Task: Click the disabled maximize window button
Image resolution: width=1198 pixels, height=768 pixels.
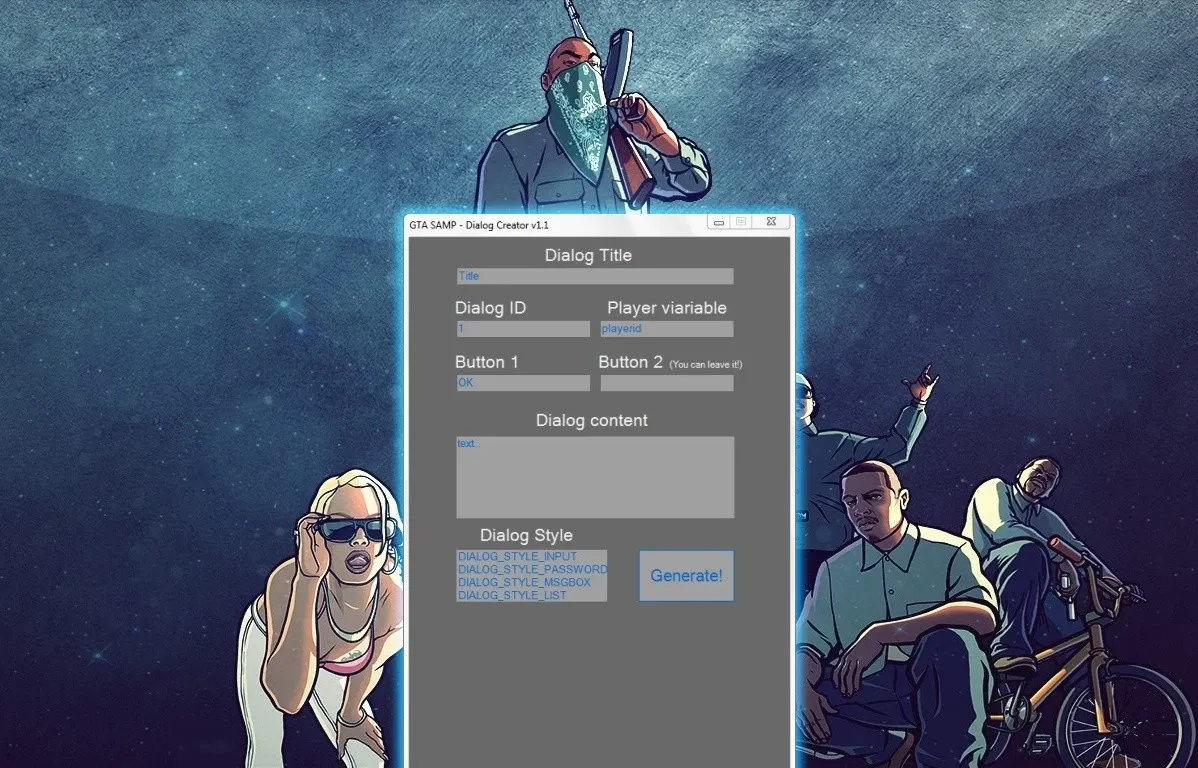Action: [741, 222]
